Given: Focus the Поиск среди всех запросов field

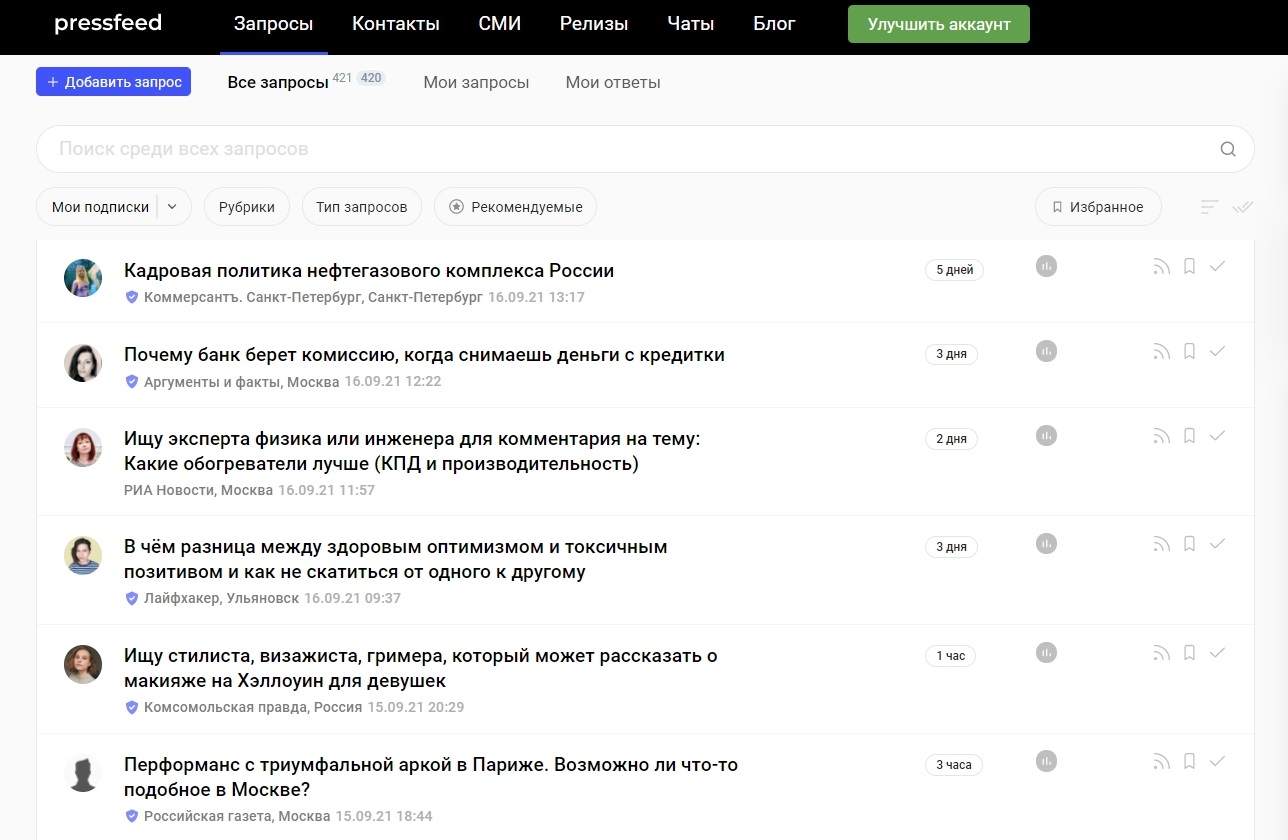Looking at the screenshot, I should (645, 149).
